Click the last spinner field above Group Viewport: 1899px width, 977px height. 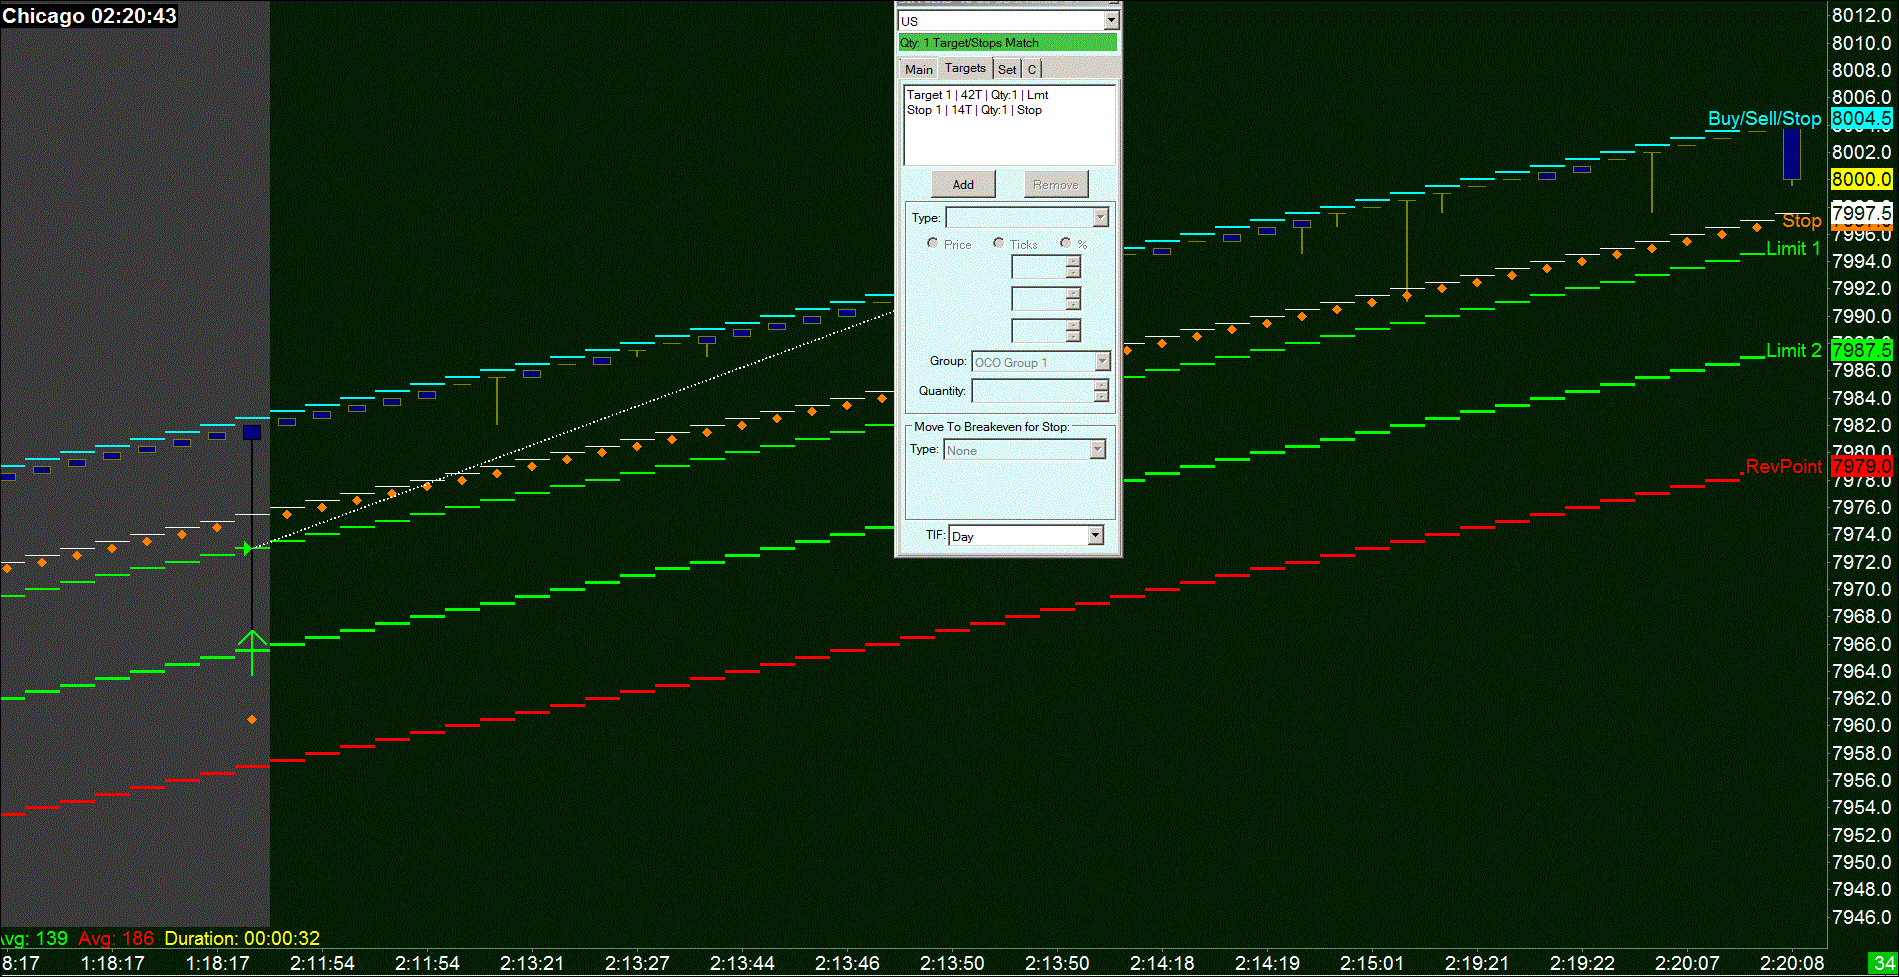(x=1040, y=330)
